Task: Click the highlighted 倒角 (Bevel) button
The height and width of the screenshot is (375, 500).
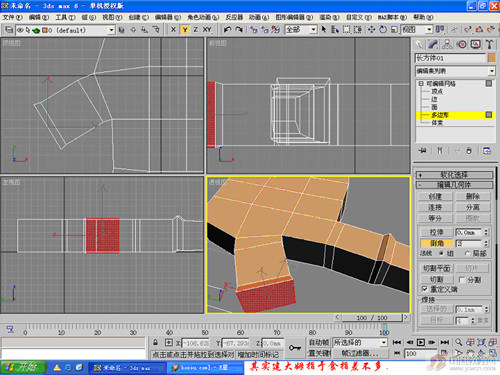Action: click(436, 243)
